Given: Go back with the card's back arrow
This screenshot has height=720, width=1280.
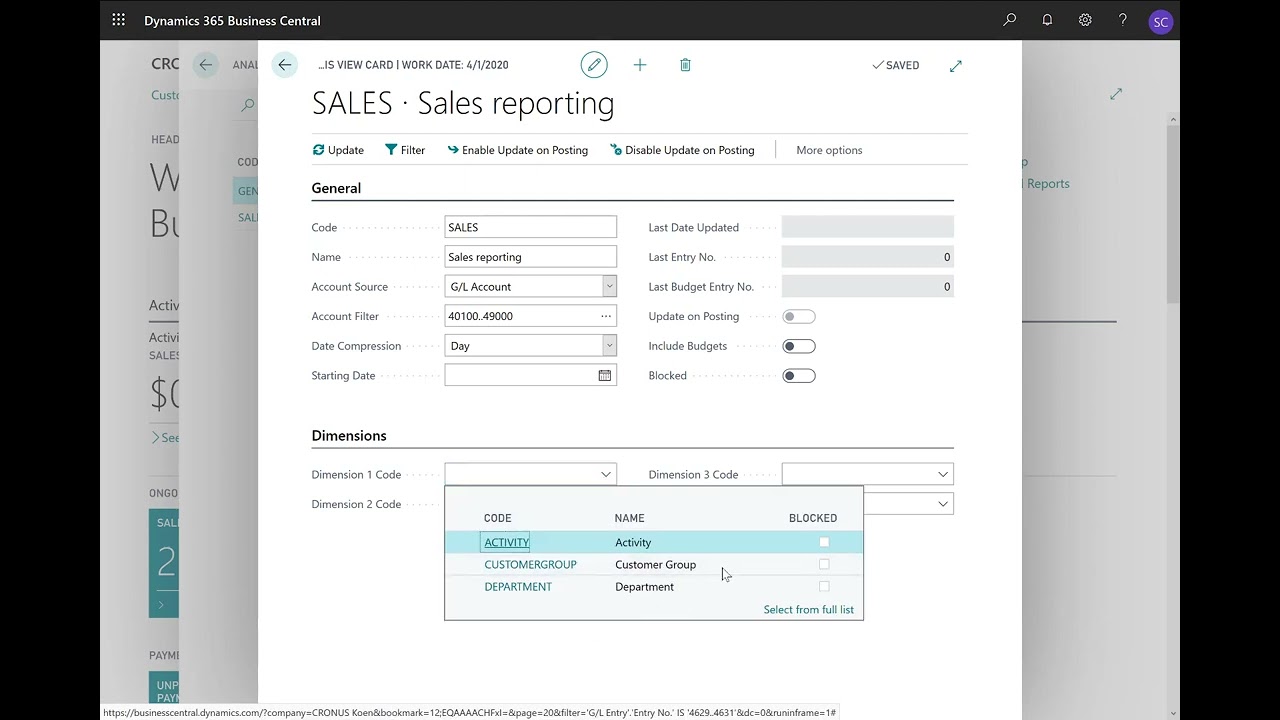Looking at the screenshot, I should tap(285, 65).
